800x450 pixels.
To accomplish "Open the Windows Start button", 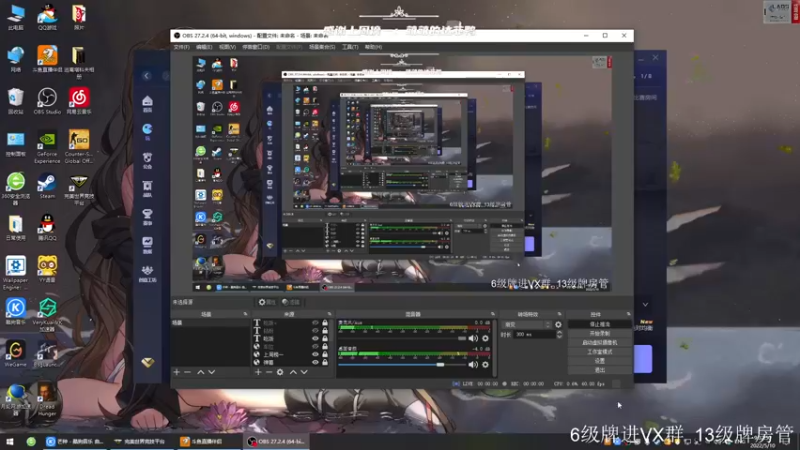I will point(10,441).
